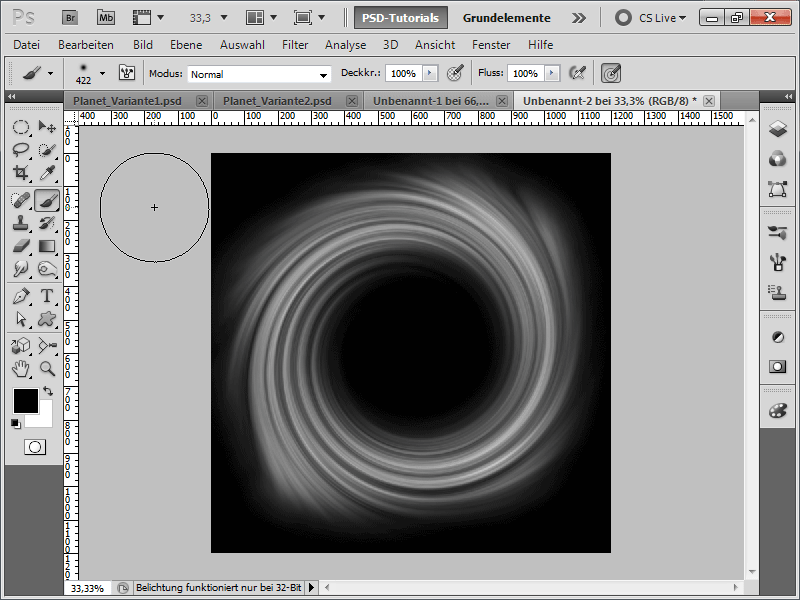800x600 pixels.
Task: Select the 3D Object Rotate tool
Action: coord(20,346)
